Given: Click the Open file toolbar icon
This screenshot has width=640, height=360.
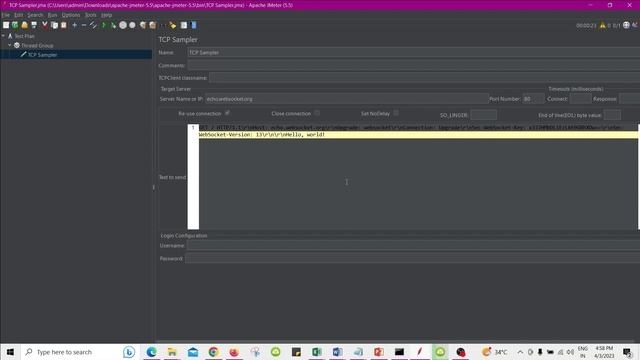Looking at the screenshot, I should pyautogui.click(x=24, y=25).
